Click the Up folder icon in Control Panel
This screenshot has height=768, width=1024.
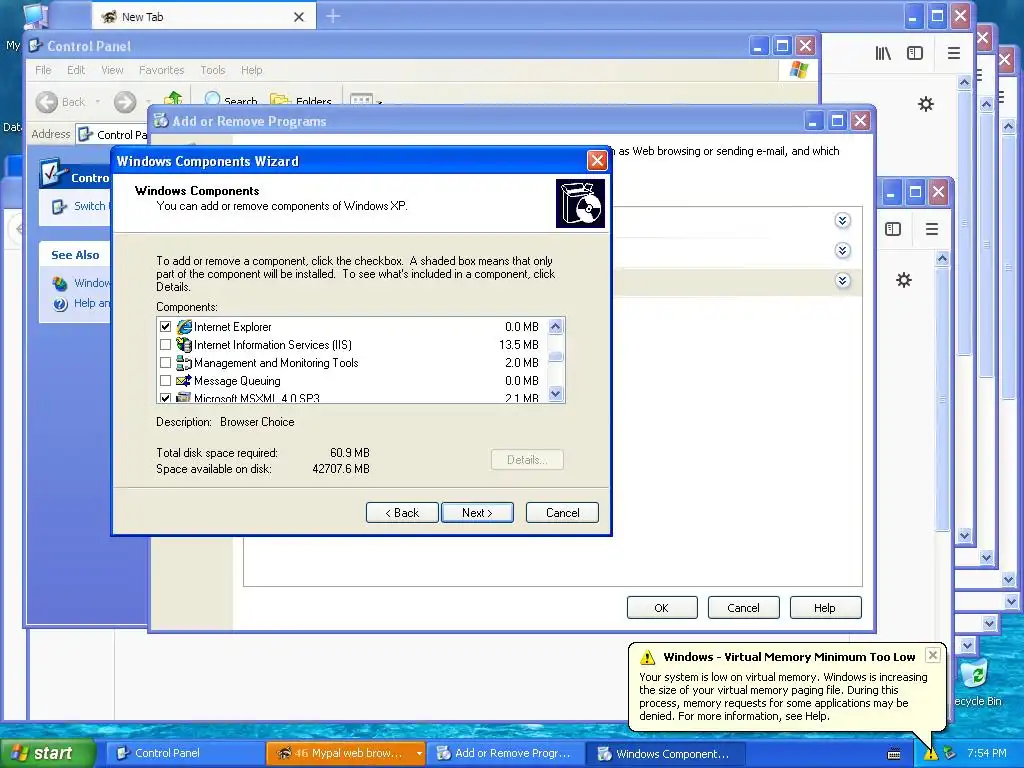[x=173, y=99]
